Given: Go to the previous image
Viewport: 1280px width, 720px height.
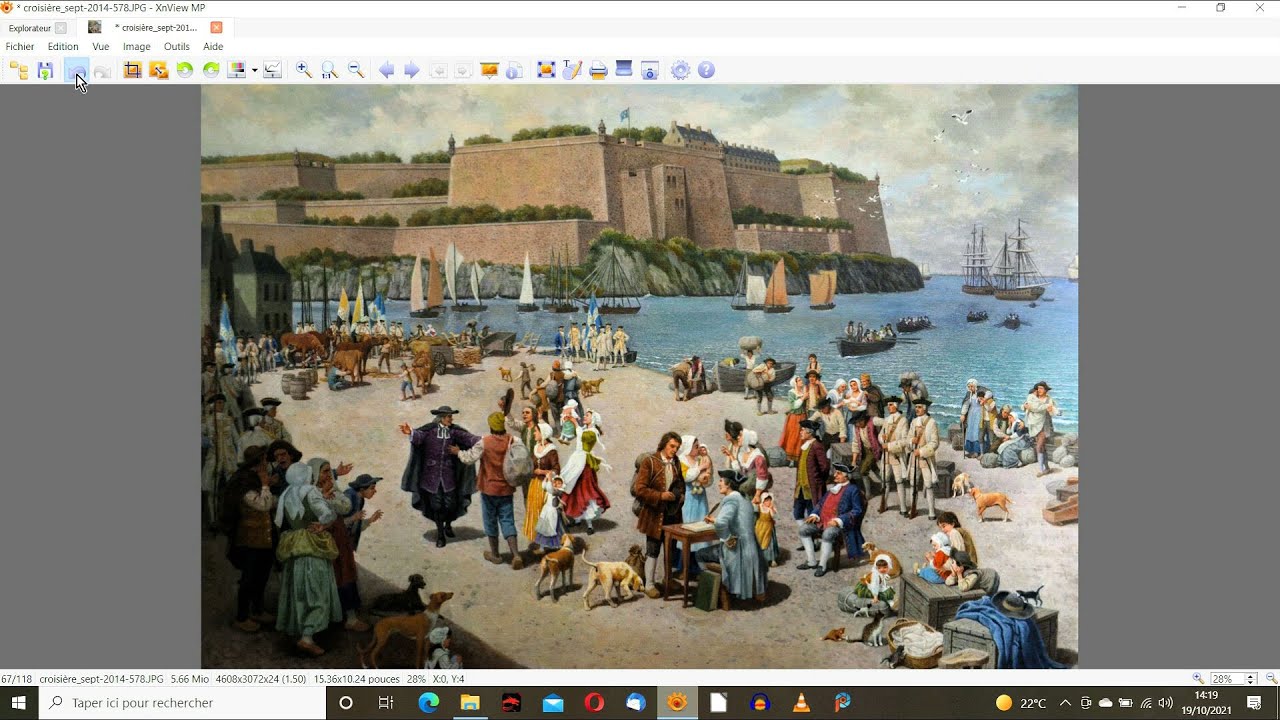Looking at the screenshot, I should pyautogui.click(x=386, y=70).
